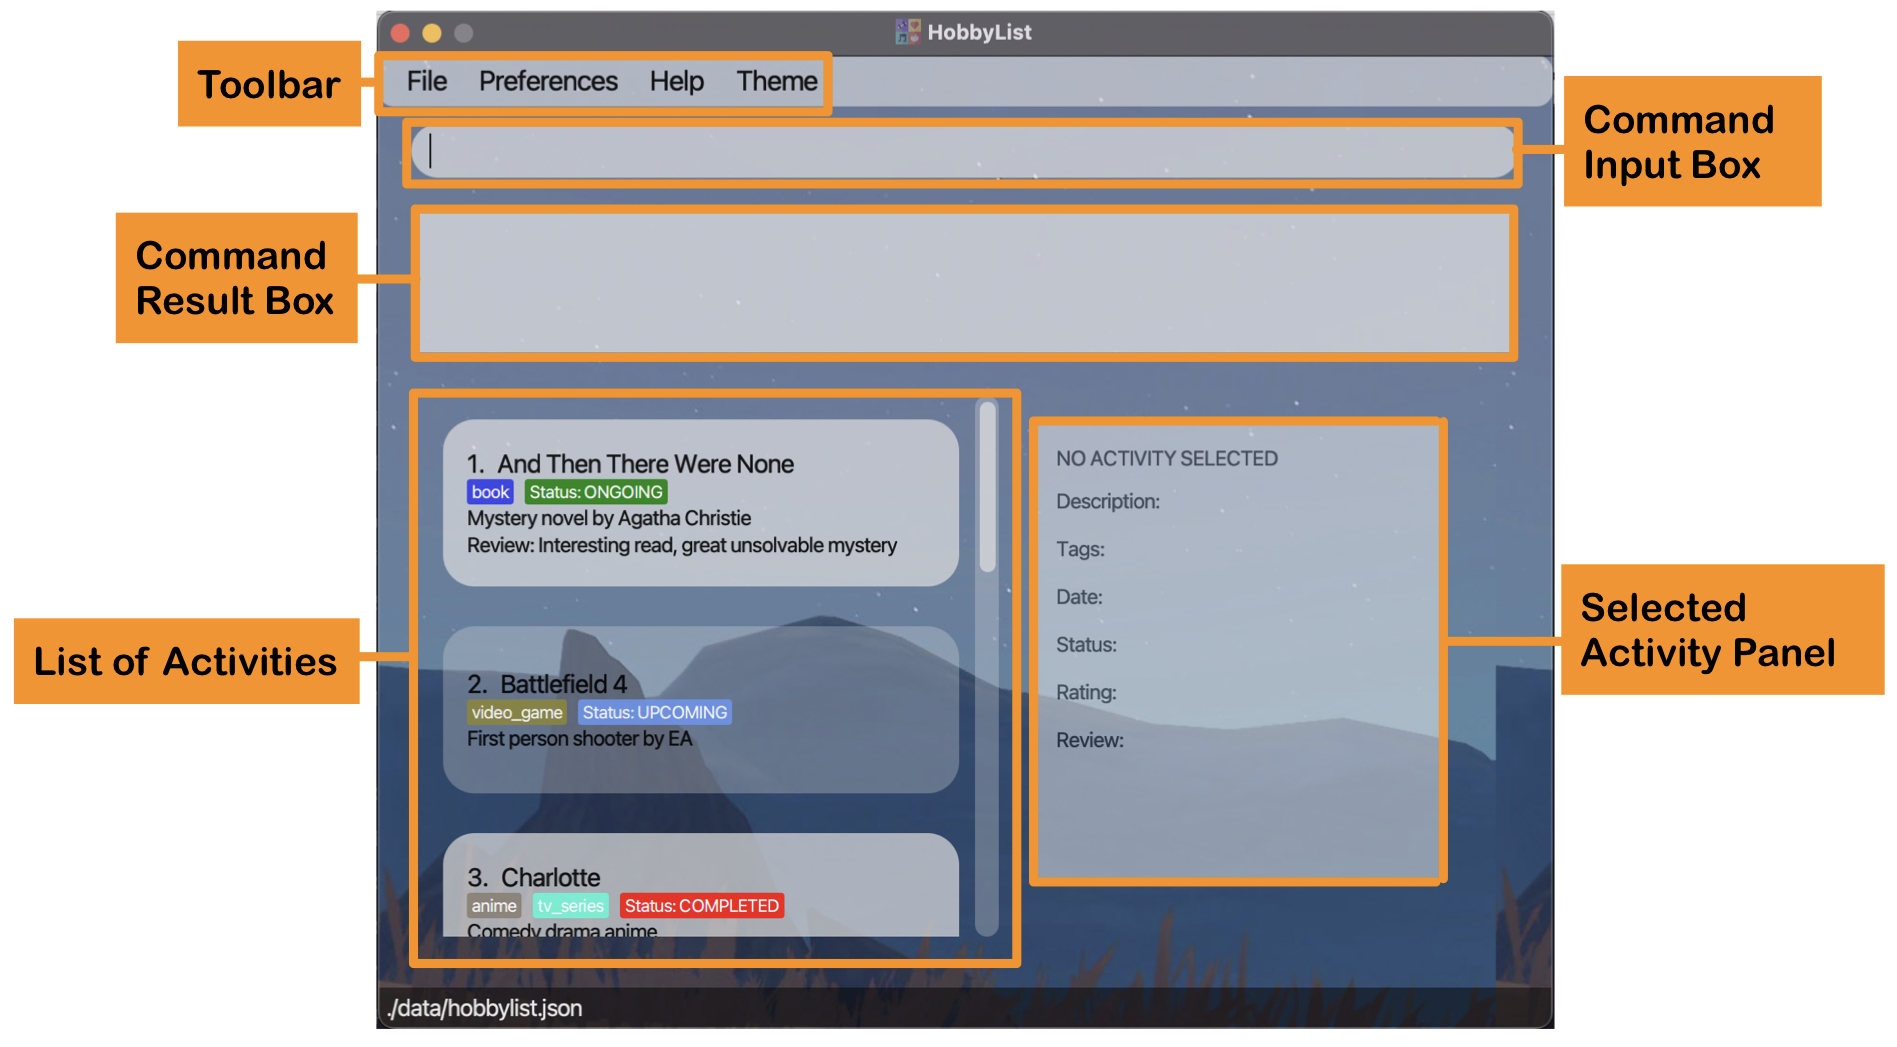Image resolution: width=1897 pixels, height=1047 pixels.
Task: Click the Status: label in selected panel
Action: tap(1086, 645)
